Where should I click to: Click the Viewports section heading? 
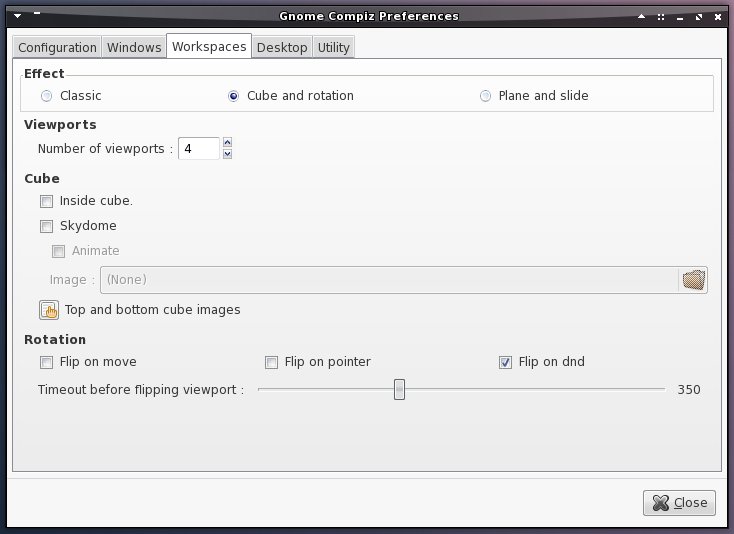pos(60,124)
